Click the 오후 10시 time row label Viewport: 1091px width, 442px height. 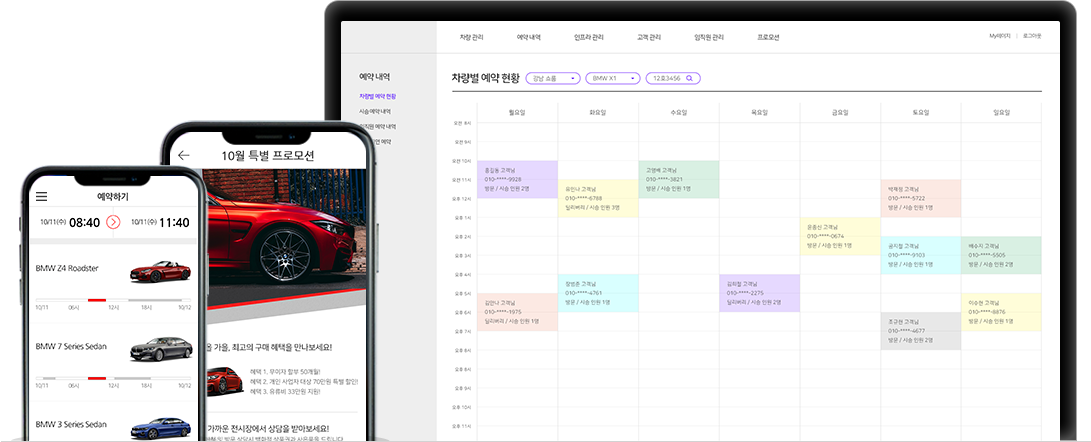click(x=462, y=407)
